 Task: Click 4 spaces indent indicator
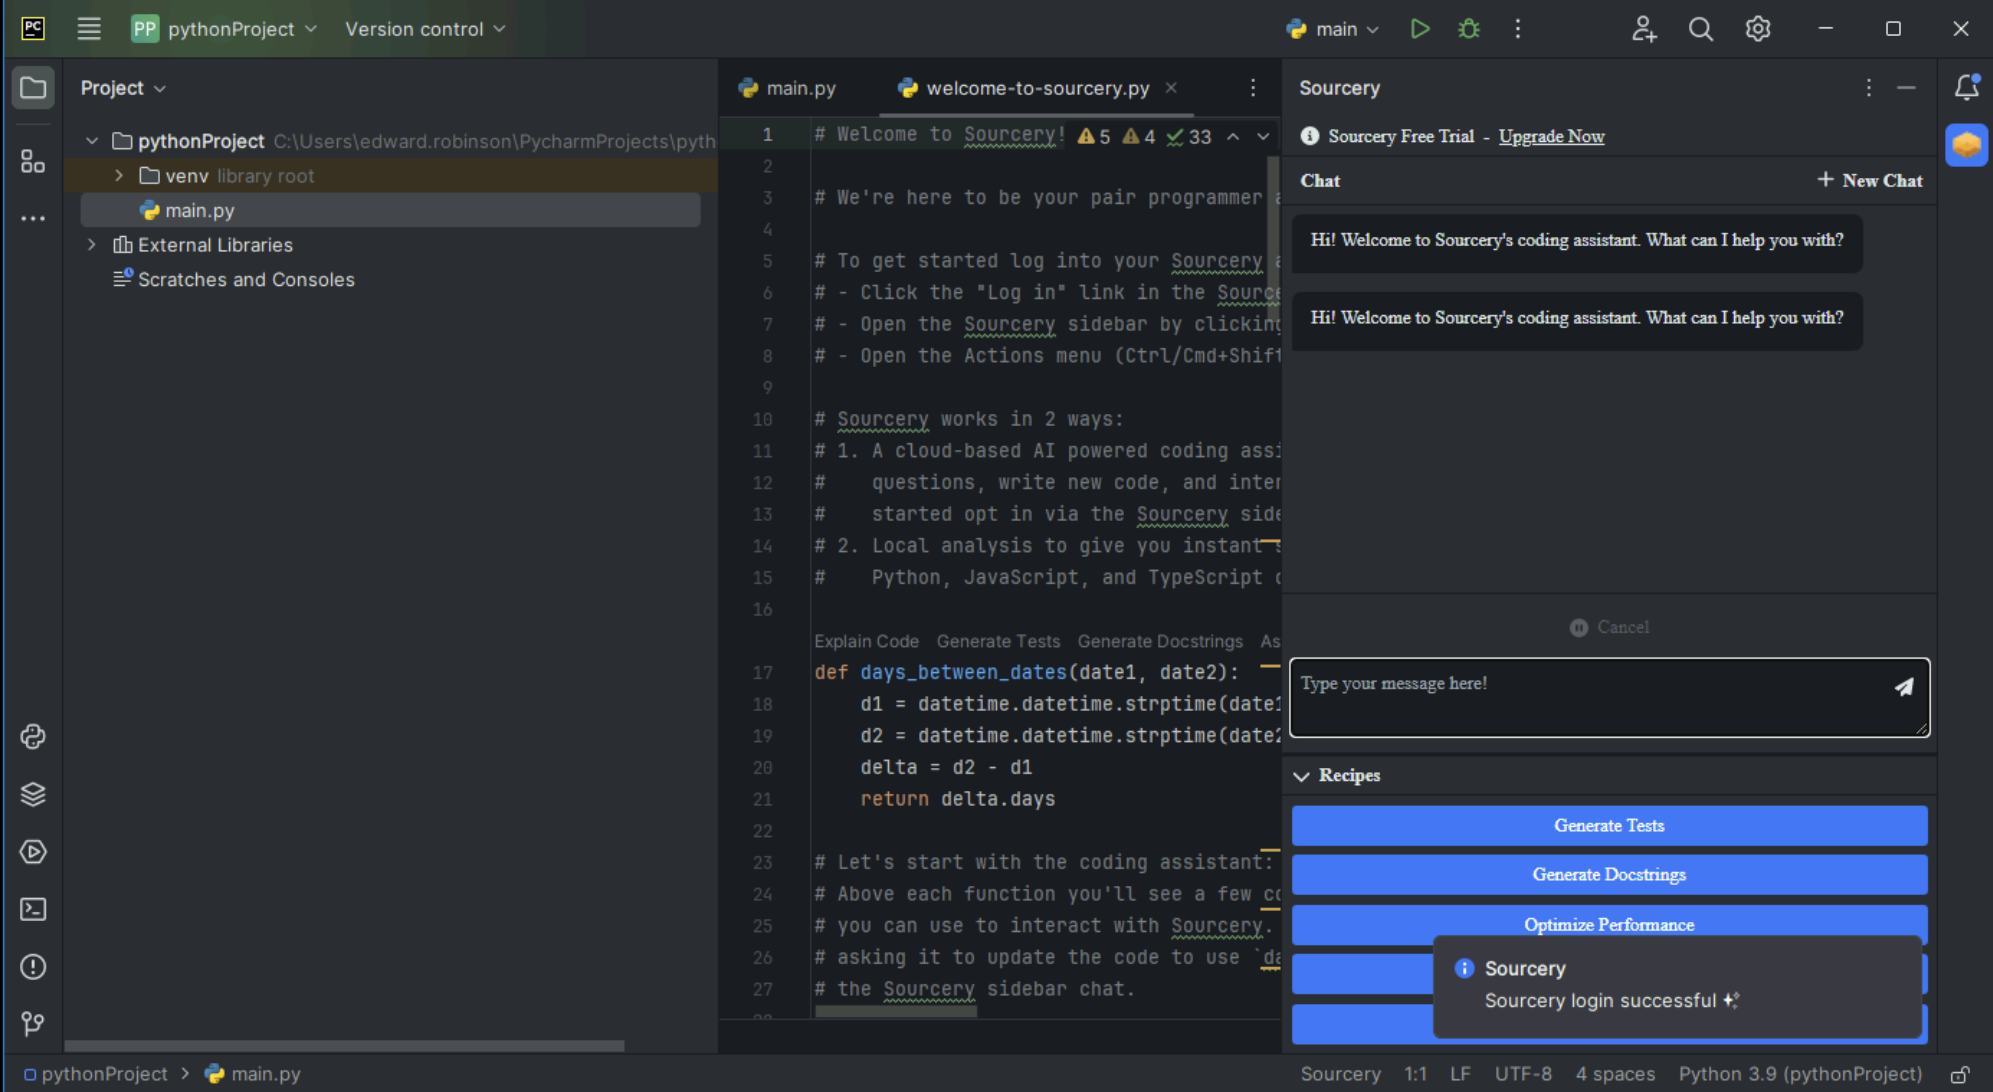[x=1615, y=1075]
